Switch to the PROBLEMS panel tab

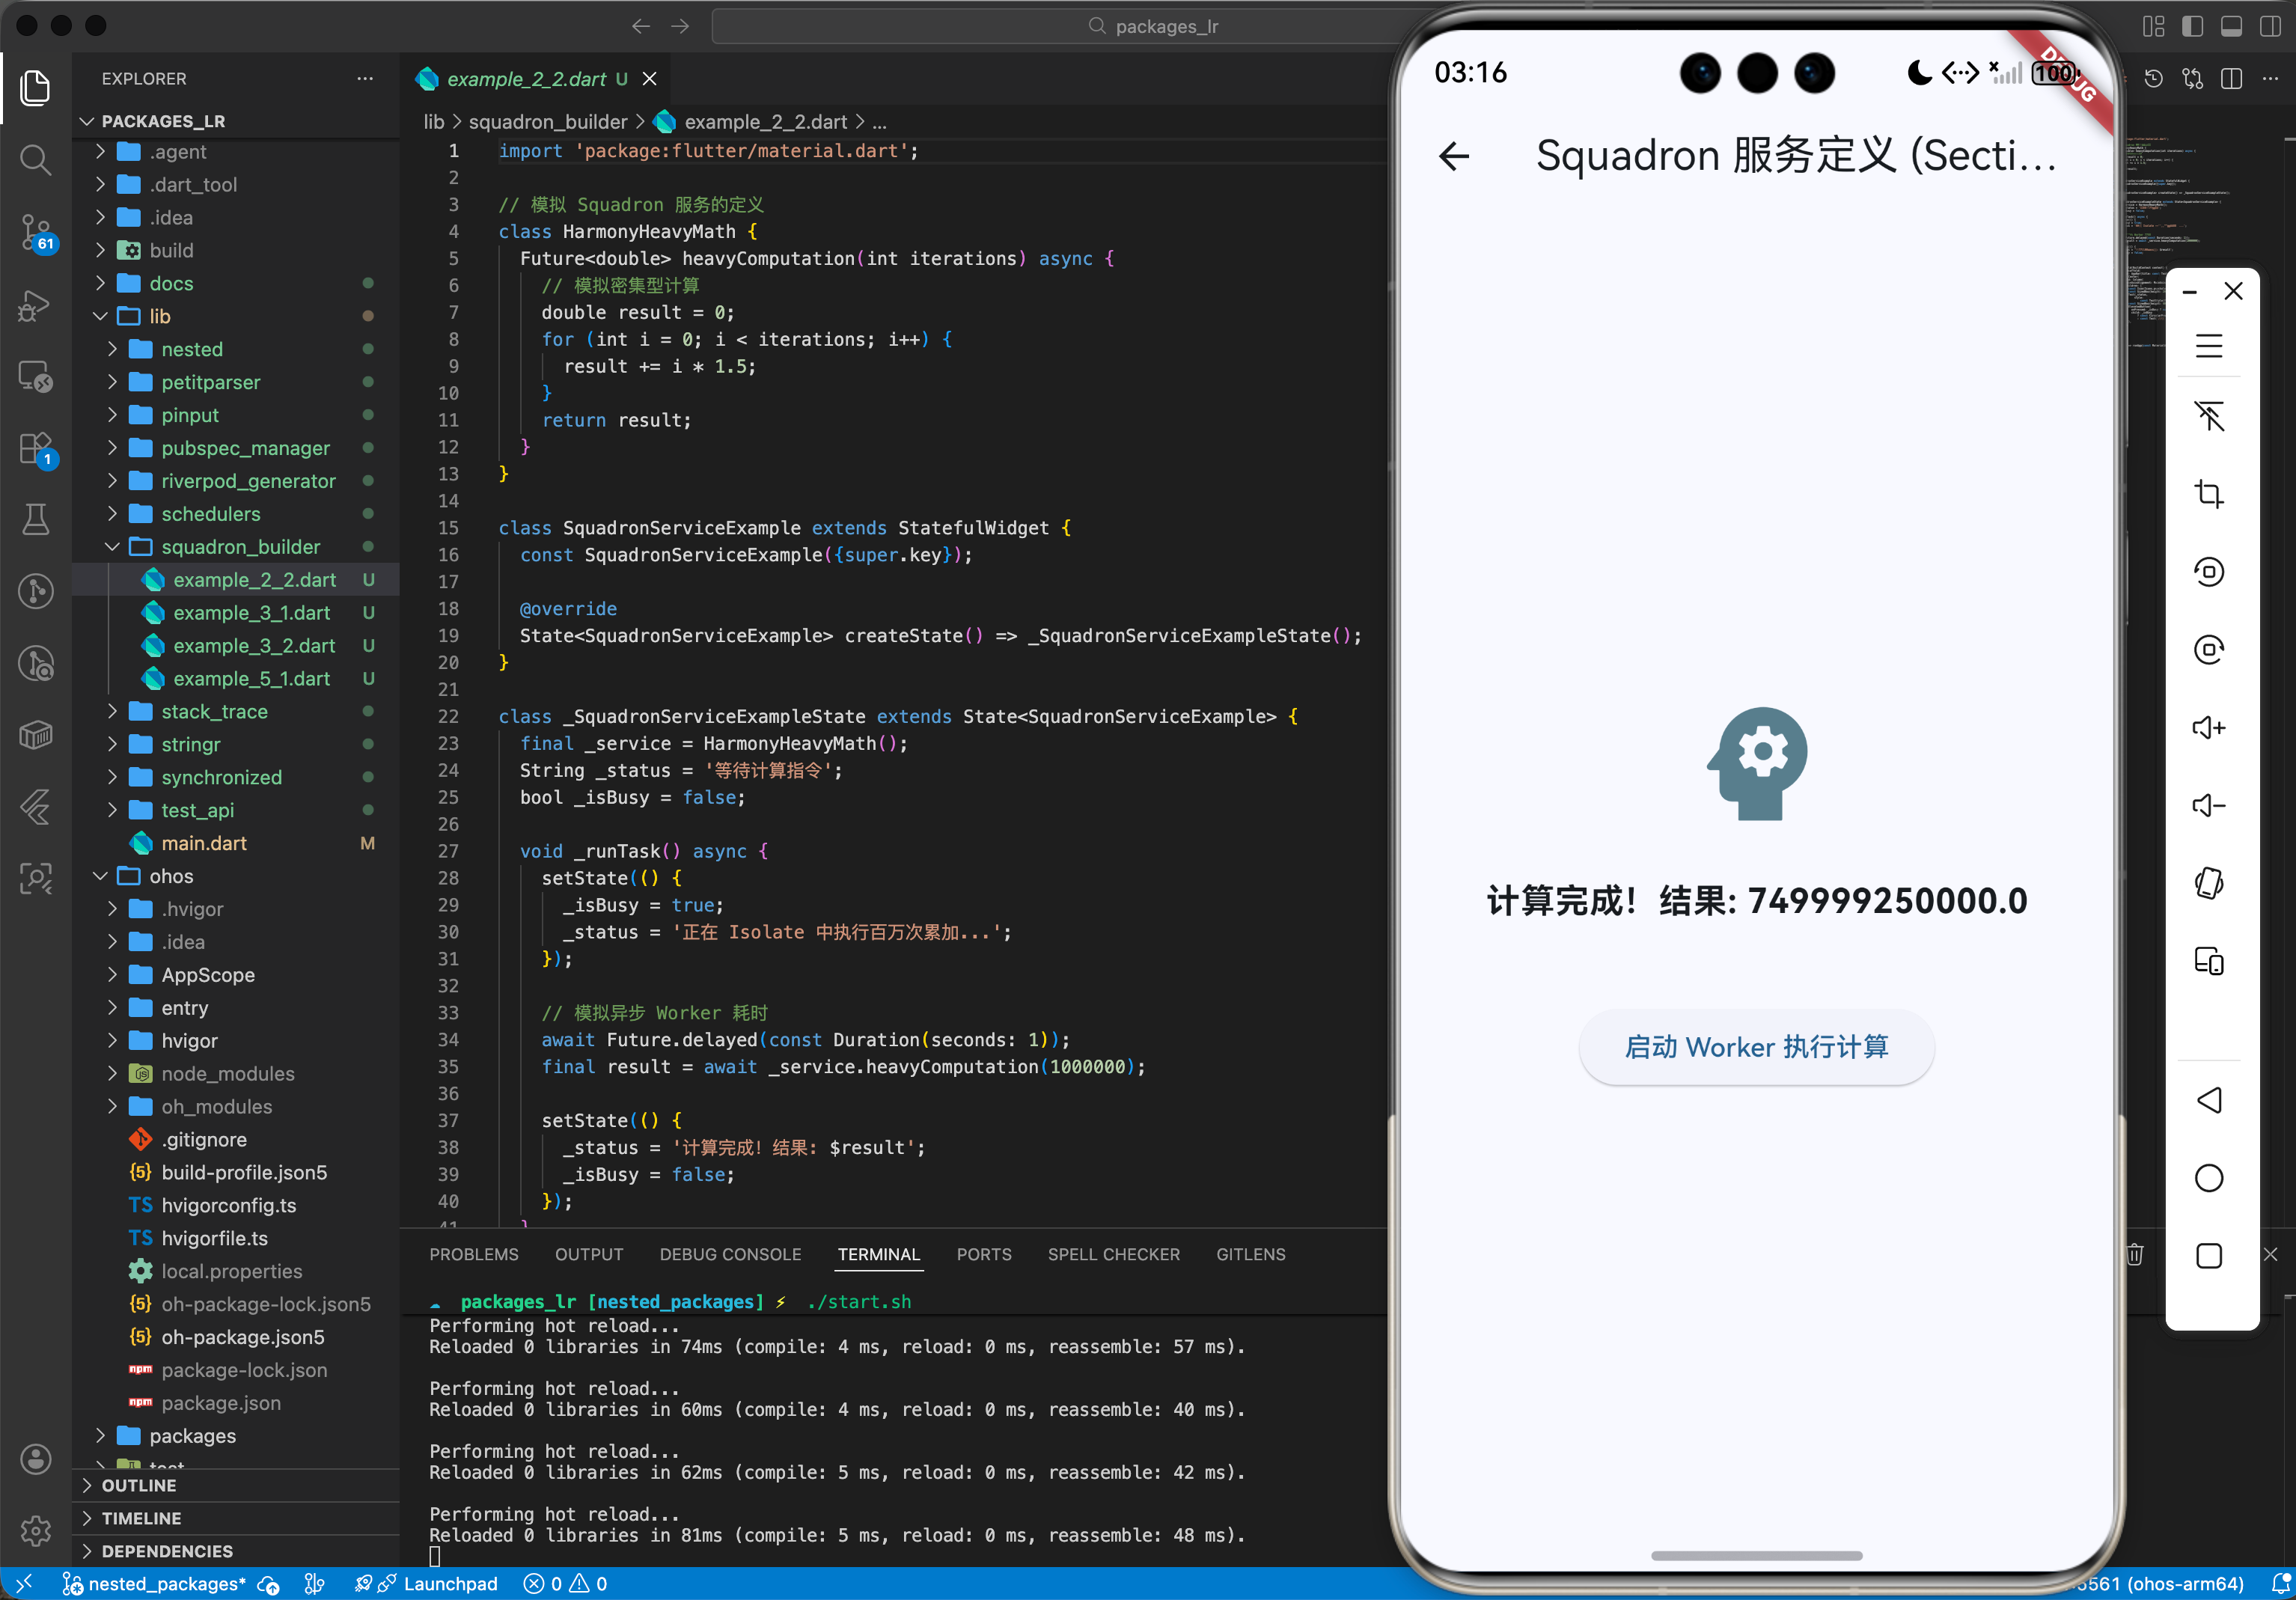coord(474,1254)
